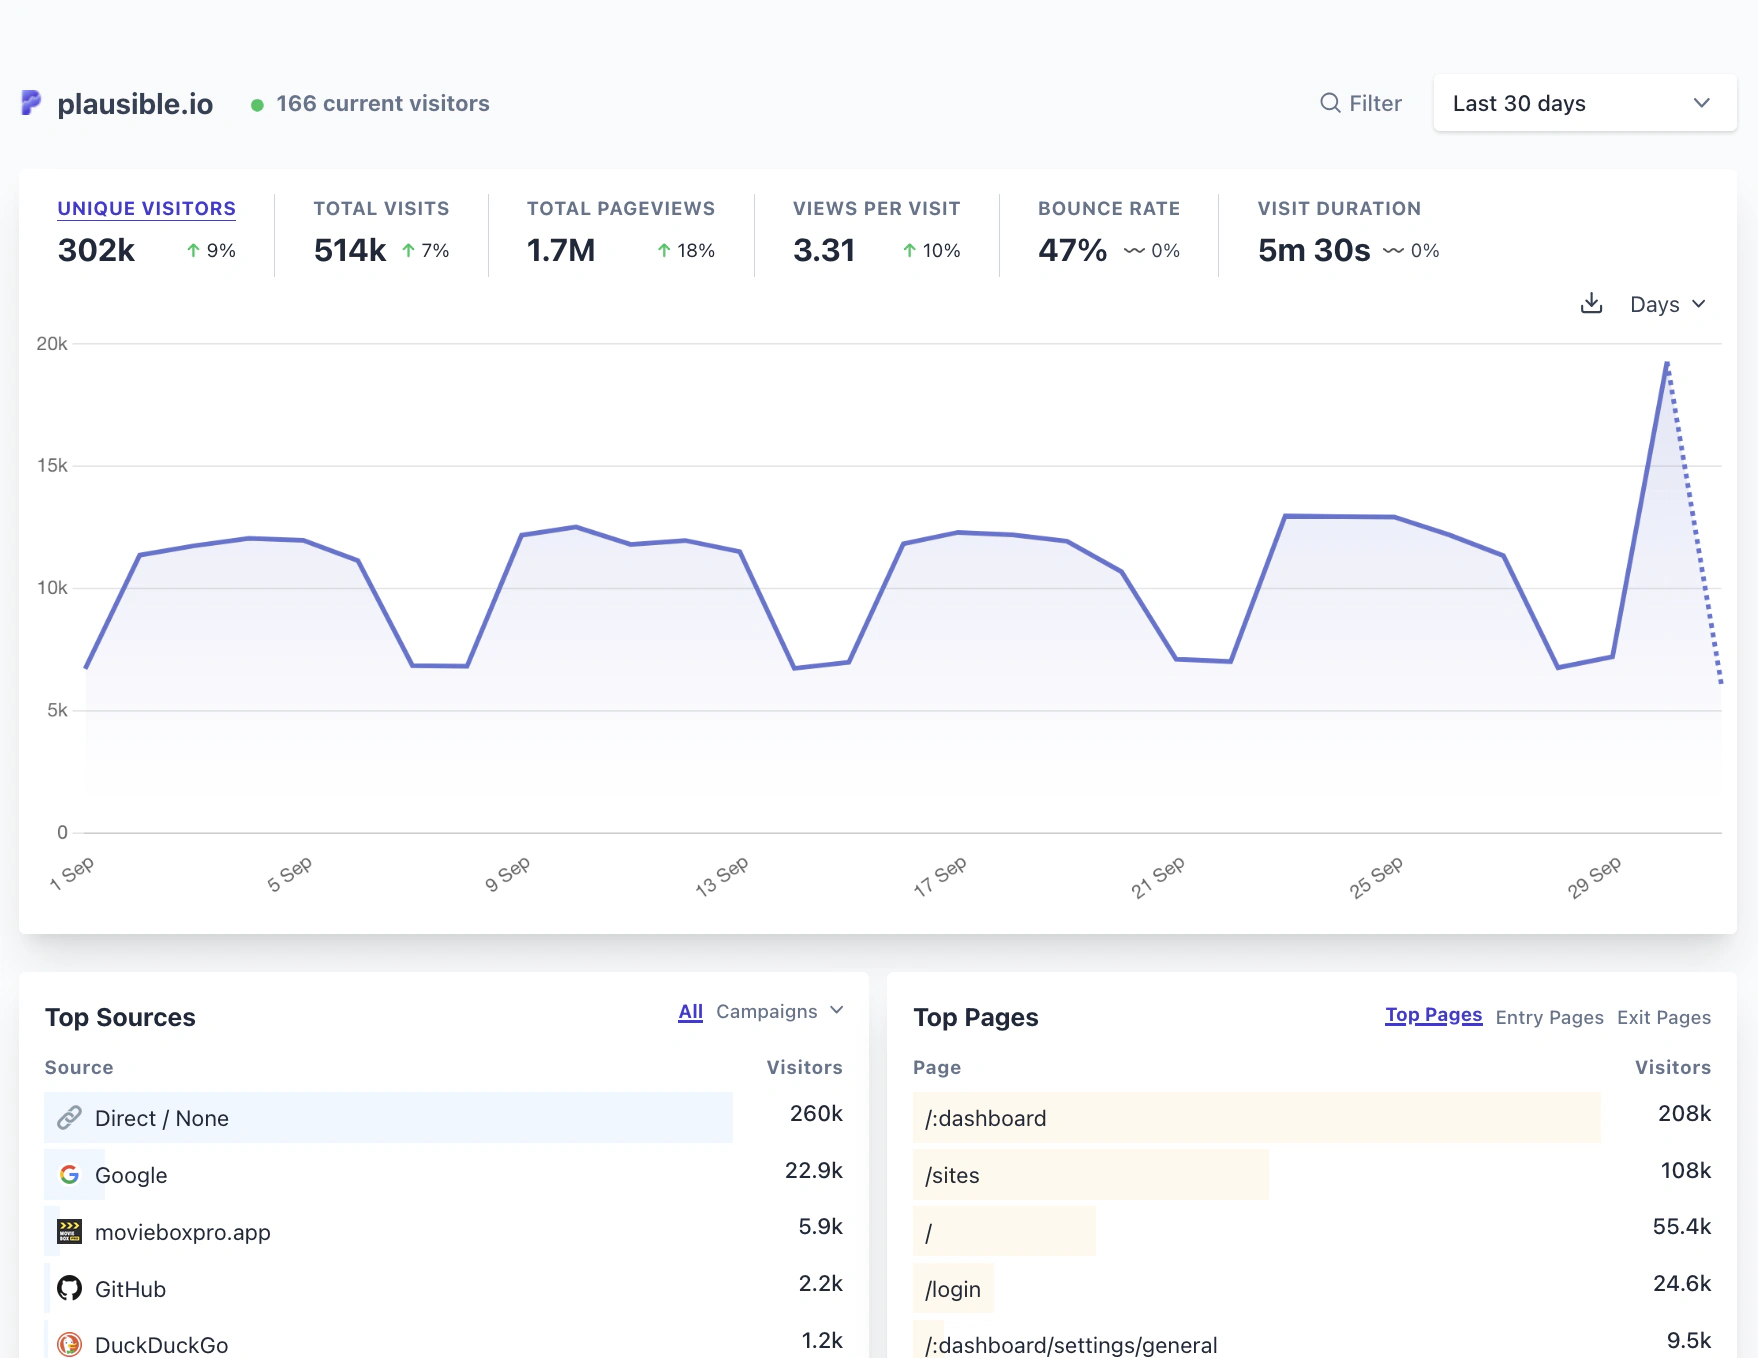Click the /login row's visitor bar

coord(953,1288)
